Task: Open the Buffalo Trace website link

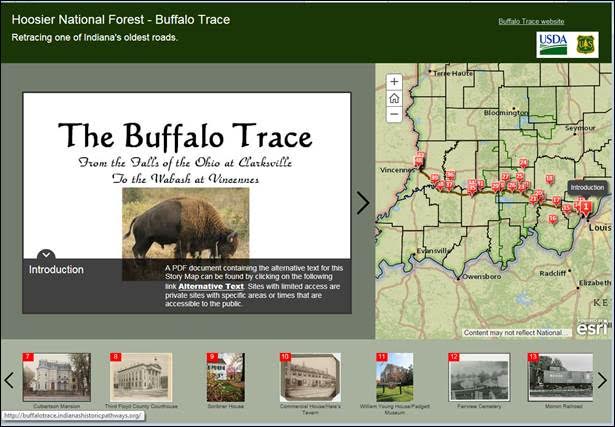Action: point(531,21)
